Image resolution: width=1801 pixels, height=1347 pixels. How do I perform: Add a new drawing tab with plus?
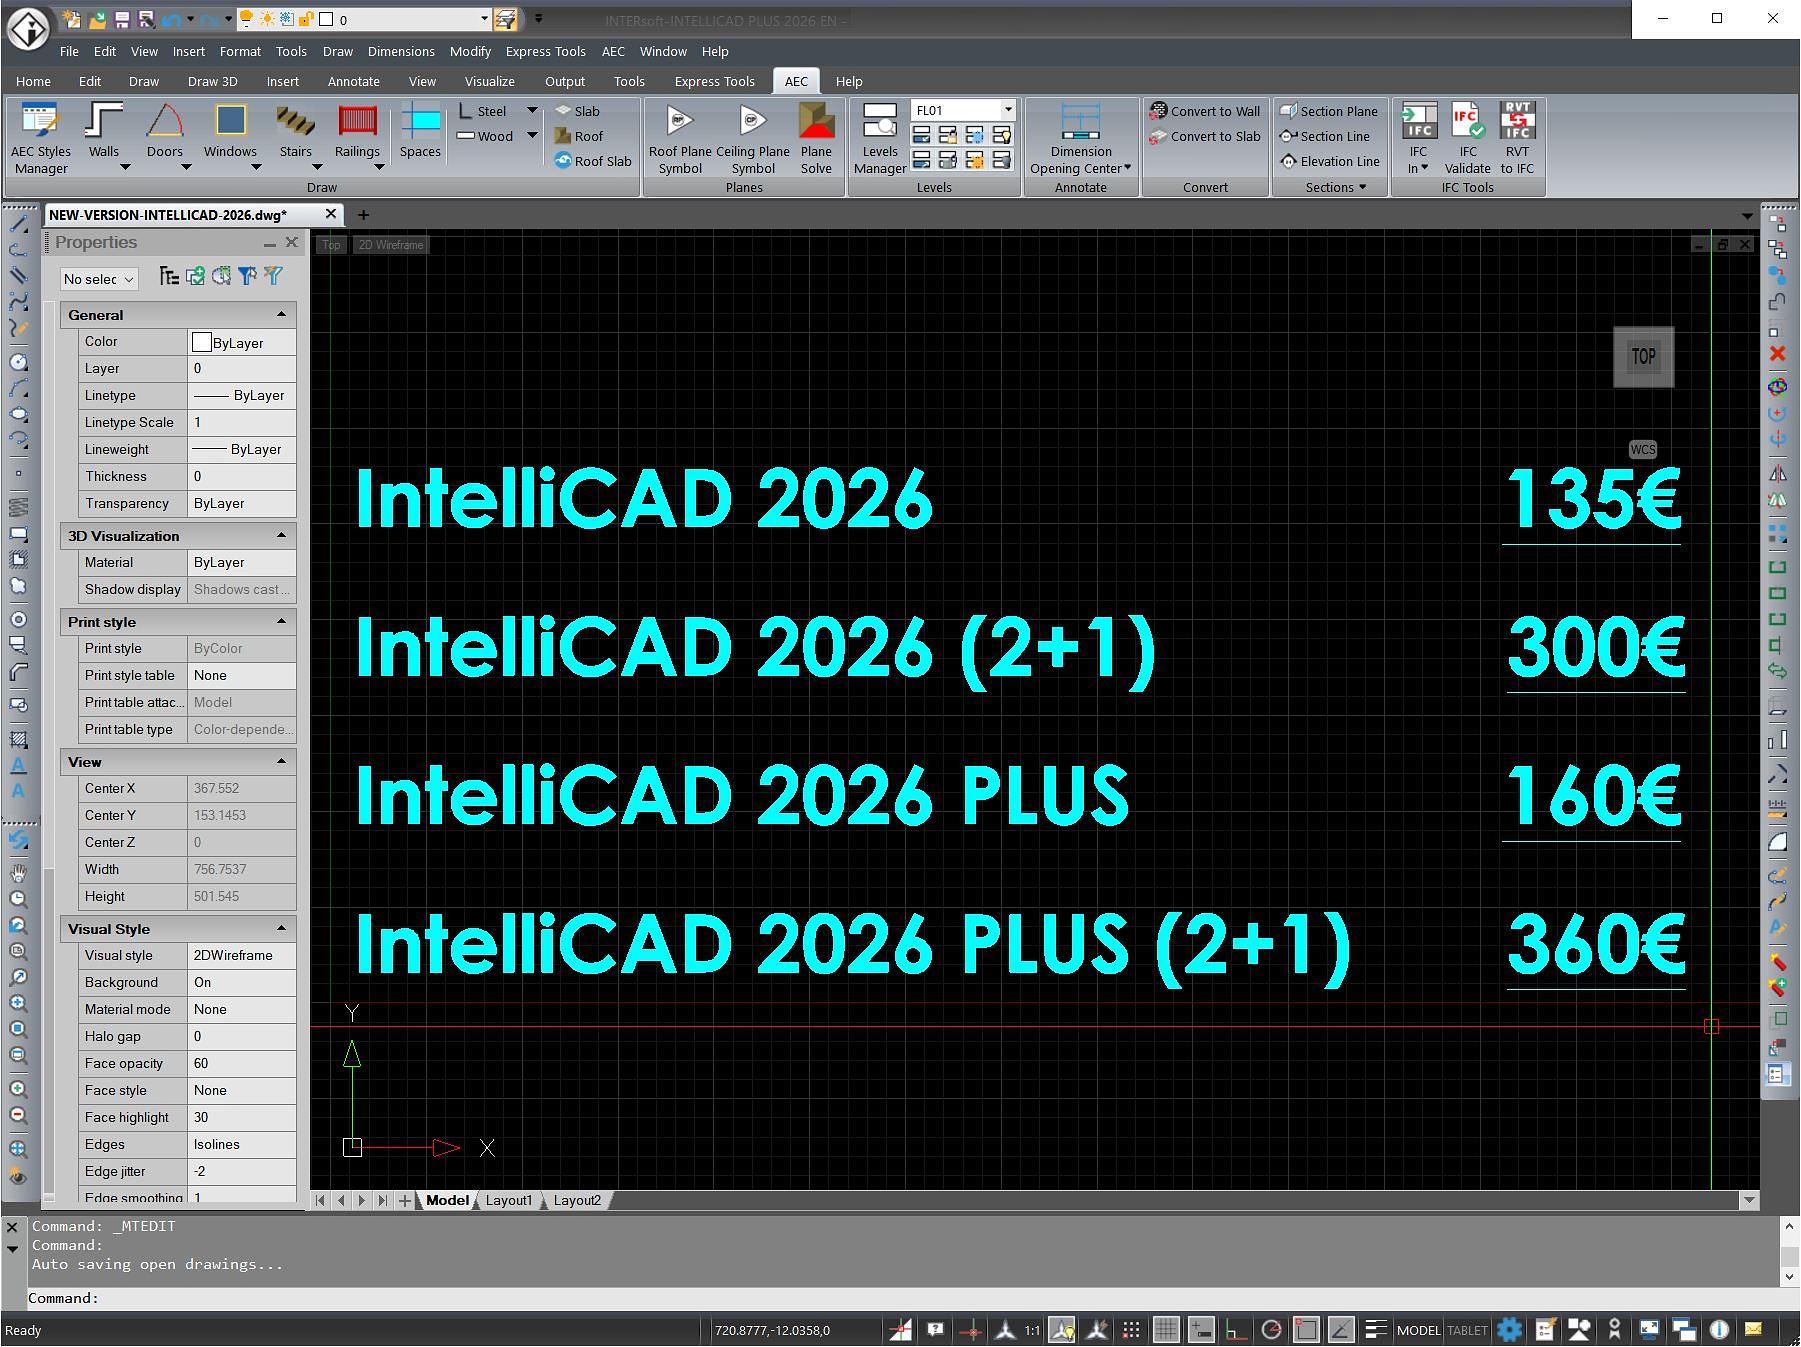tap(363, 215)
